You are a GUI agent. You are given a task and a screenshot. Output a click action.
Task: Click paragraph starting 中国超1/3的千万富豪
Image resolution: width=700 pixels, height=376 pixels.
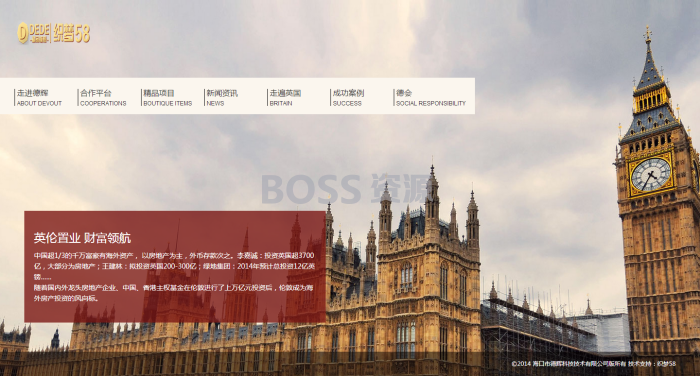[x=175, y=266]
